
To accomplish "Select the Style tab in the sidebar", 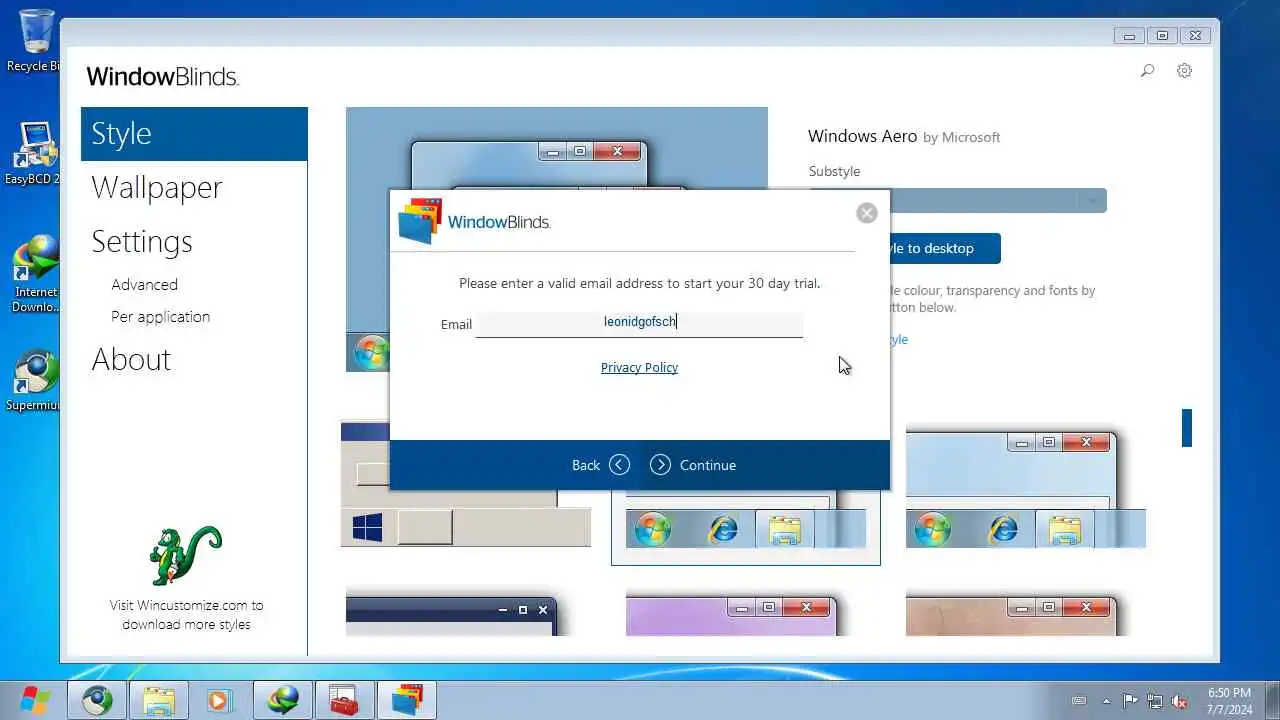I will 194,134.
